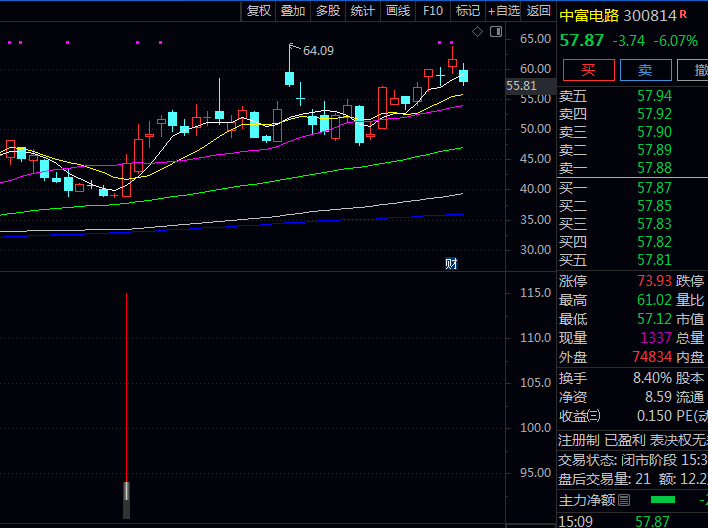Click 最高 value 61.02
This screenshot has width=708, height=528.
pos(654,299)
